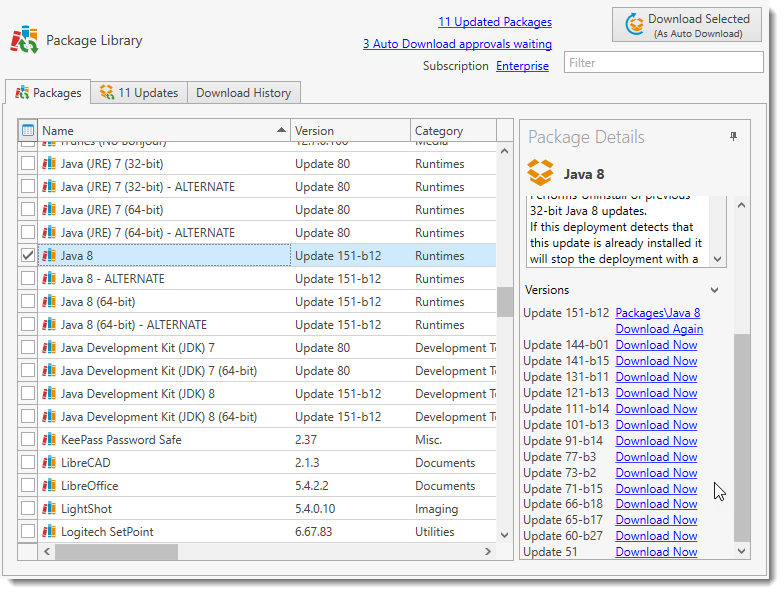Image resolution: width=784 pixels, height=594 pixels.
Task: Tick the Java 8 (64-bit) checkbox
Action: tap(28, 302)
